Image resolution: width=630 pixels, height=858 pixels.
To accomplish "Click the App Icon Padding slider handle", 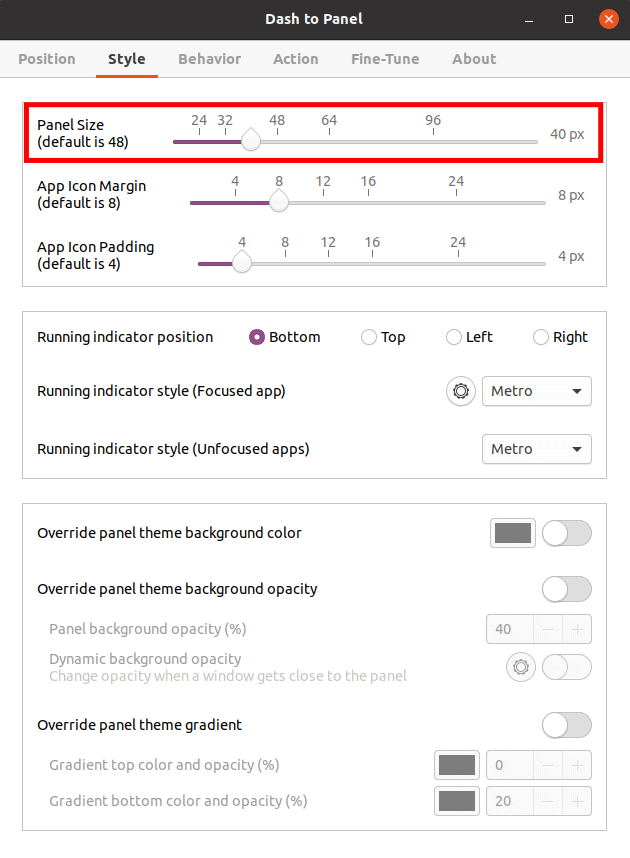I will [x=241, y=263].
